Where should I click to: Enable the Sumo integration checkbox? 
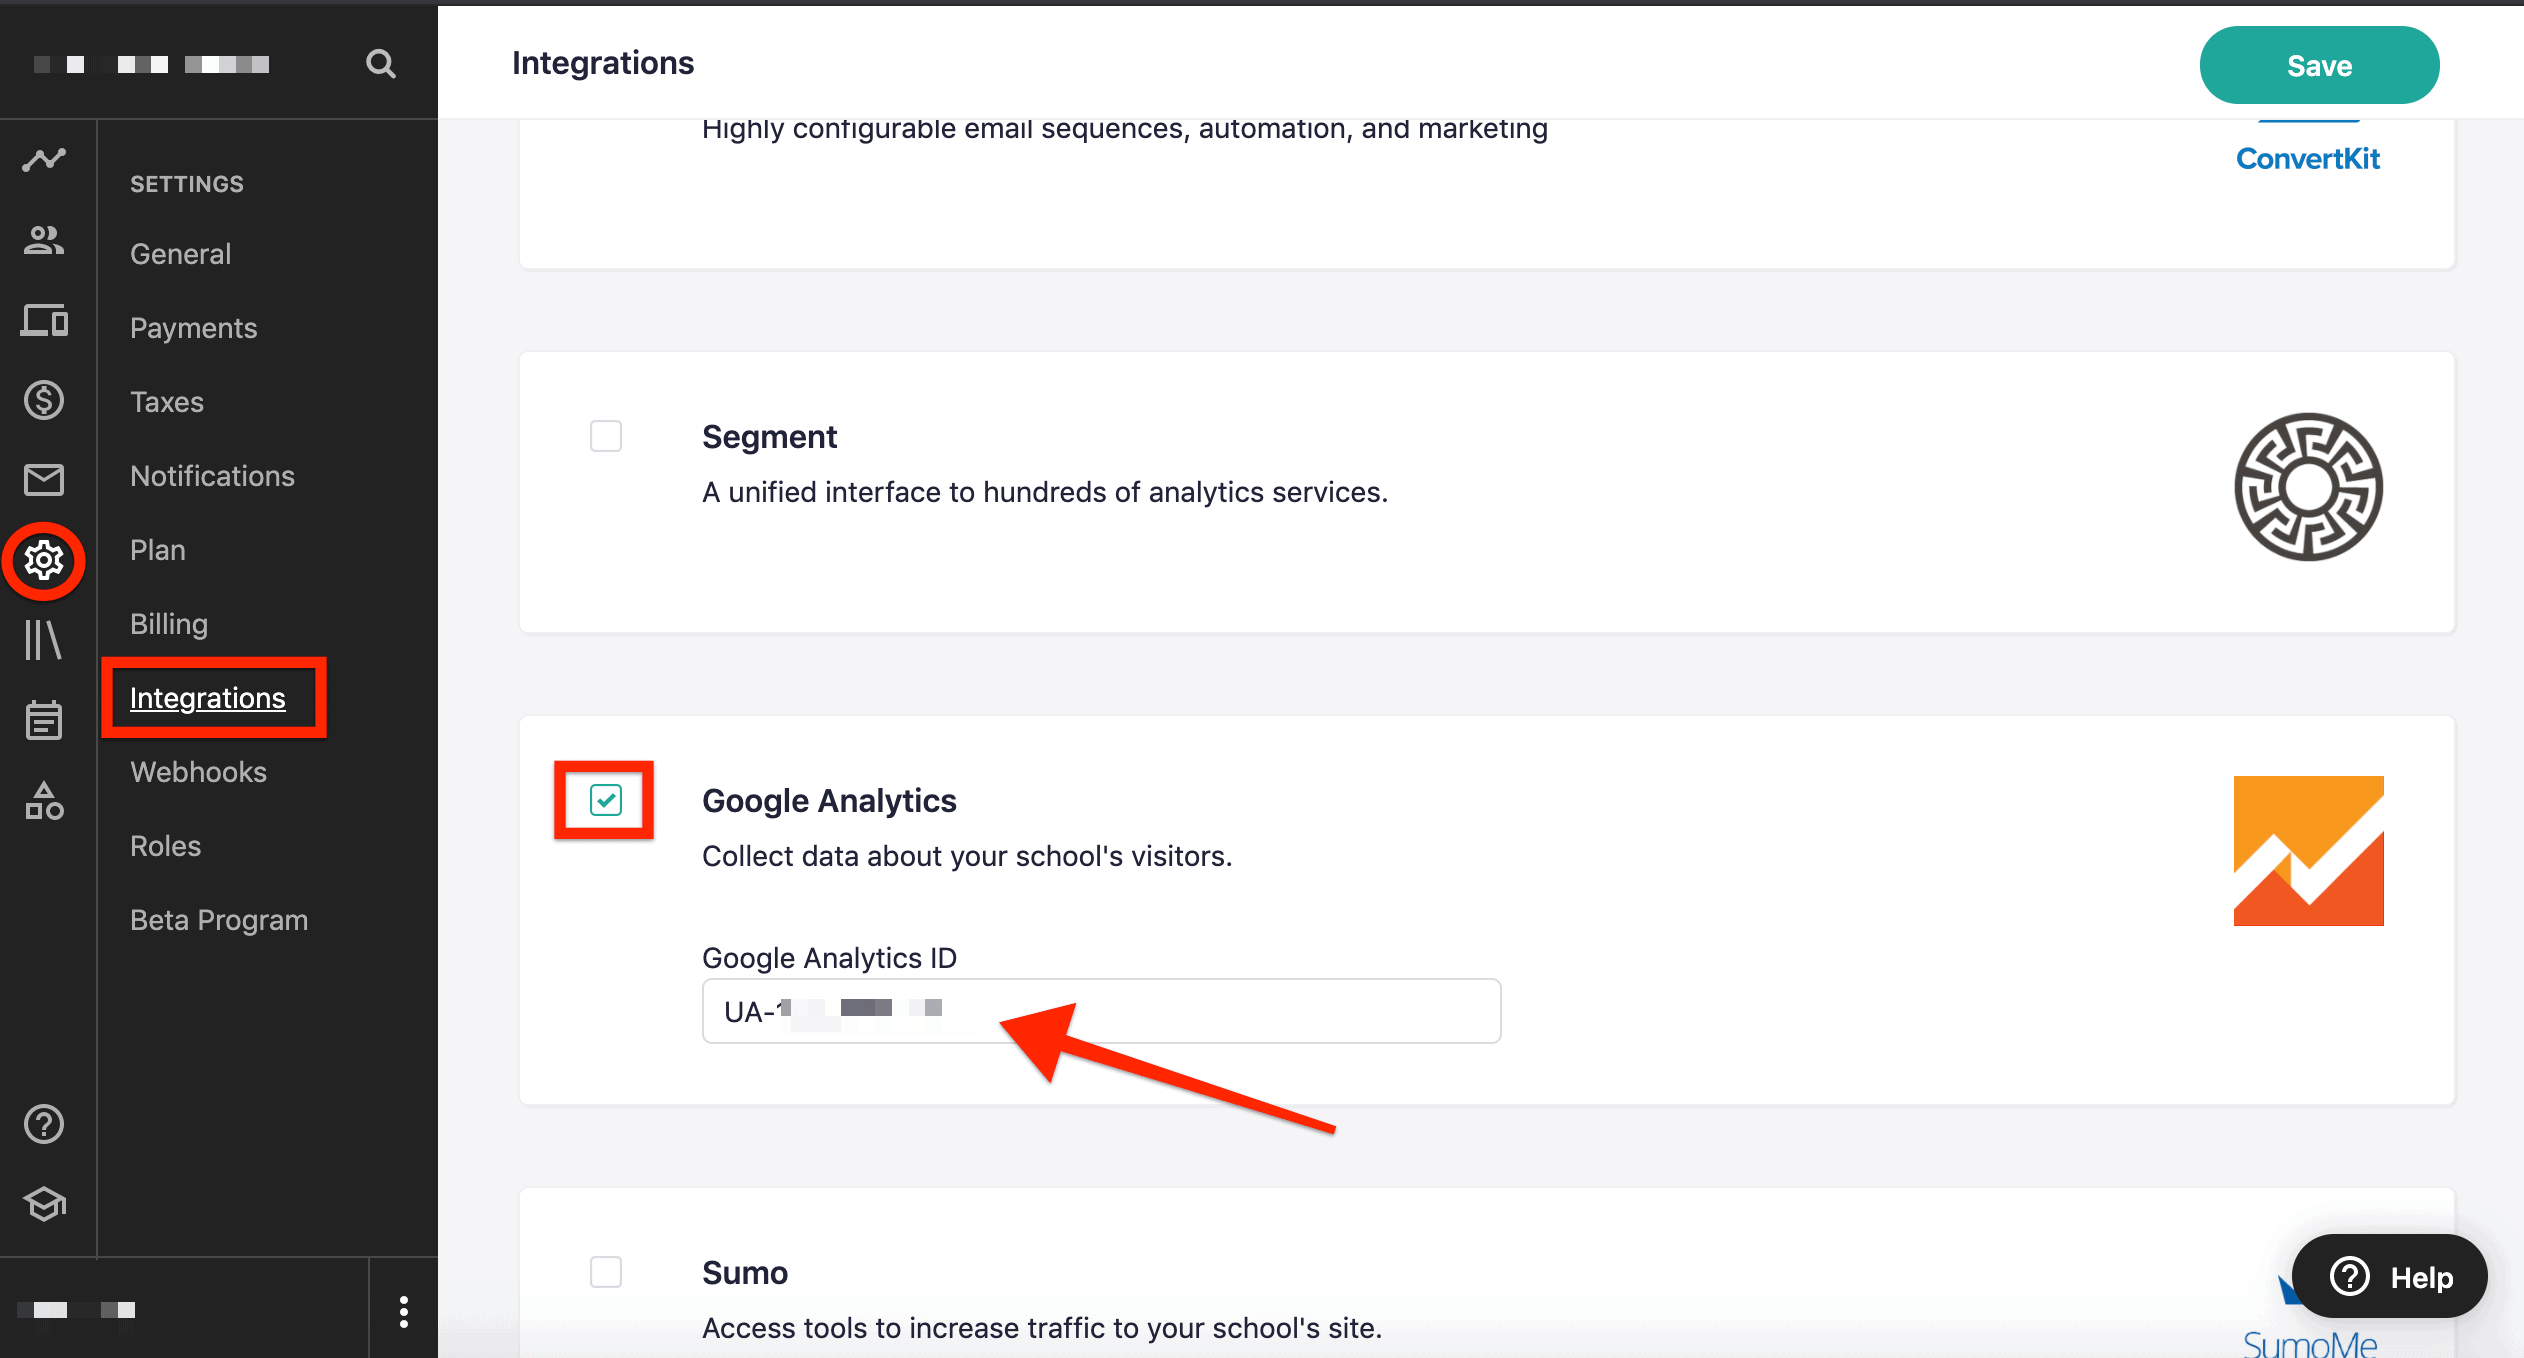pos(606,1272)
